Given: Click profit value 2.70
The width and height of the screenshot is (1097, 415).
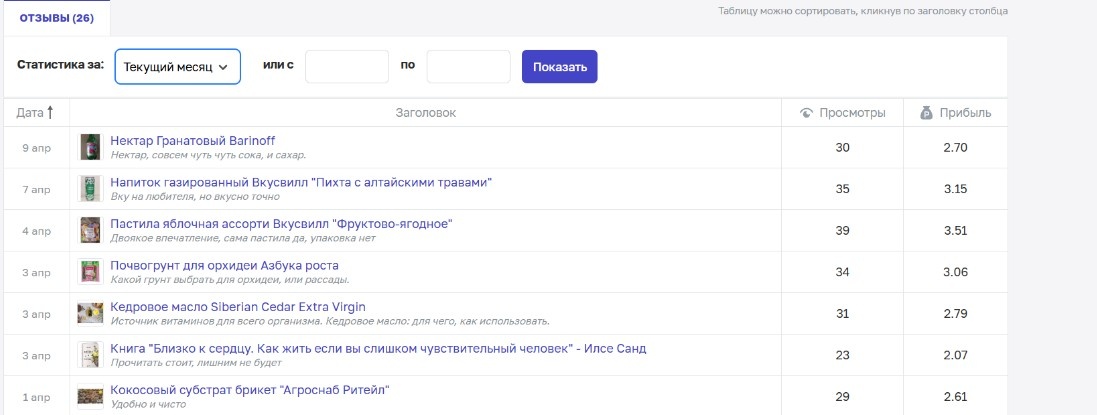Looking at the screenshot, I should (x=956, y=148).
